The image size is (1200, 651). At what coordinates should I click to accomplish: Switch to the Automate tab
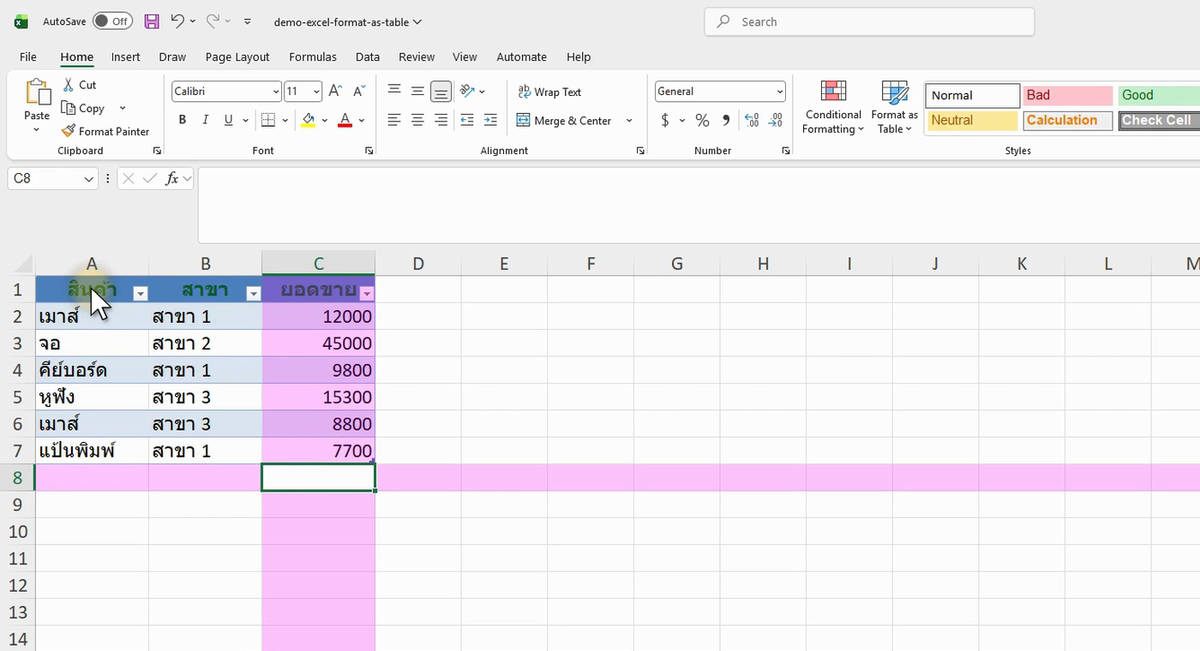click(522, 57)
